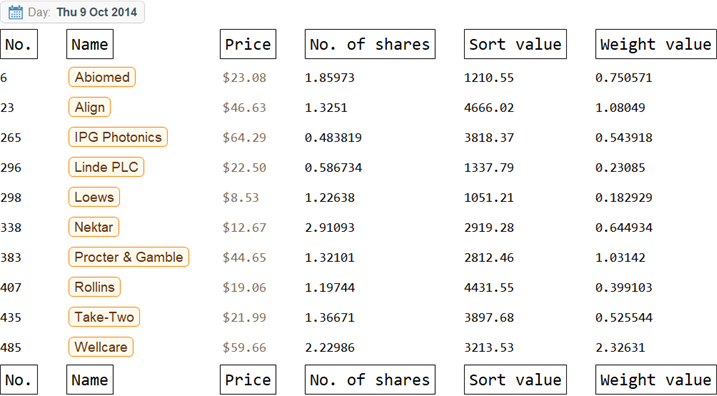Select price $59.66 for Wellcare

tap(244, 348)
